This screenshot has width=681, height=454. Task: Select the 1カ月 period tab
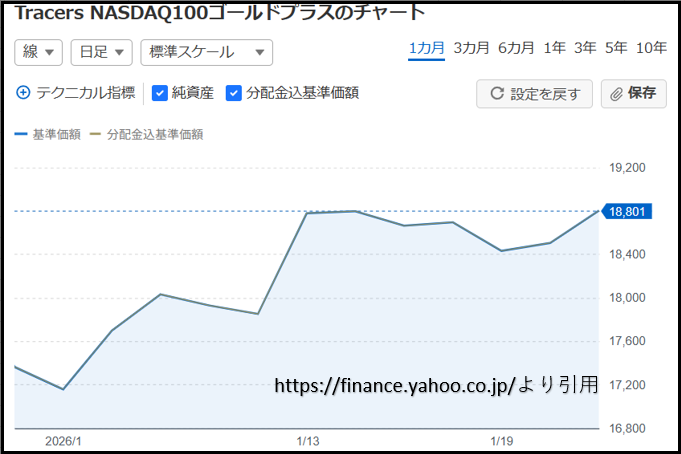[426, 48]
